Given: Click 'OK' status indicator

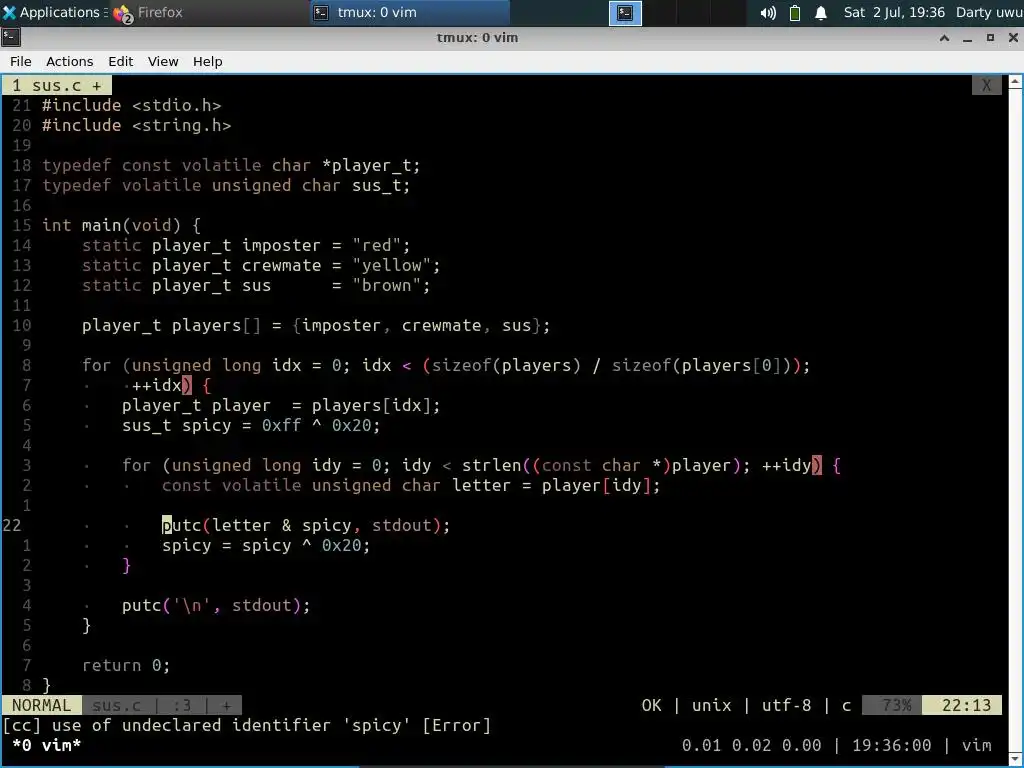Looking at the screenshot, I should (x=651, y=705).
